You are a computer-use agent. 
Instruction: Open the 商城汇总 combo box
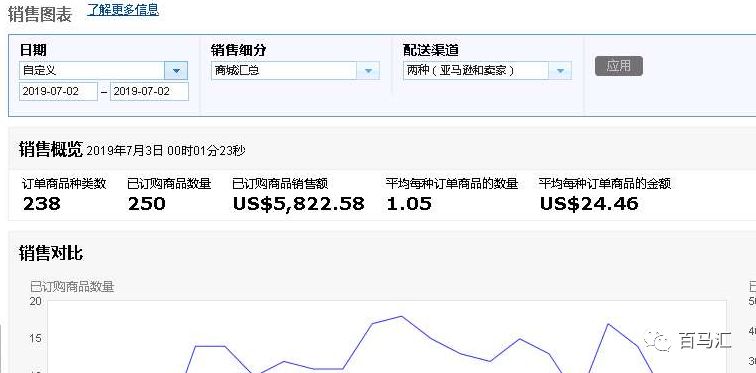tap(295, 71)
